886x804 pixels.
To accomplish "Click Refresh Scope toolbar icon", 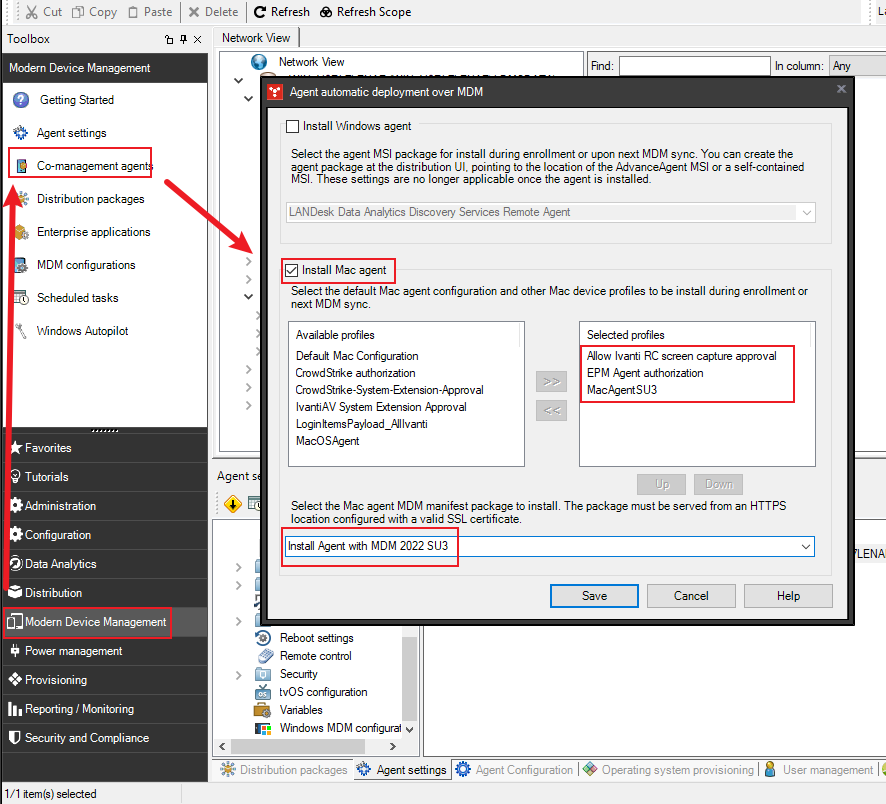I will 328,12.
